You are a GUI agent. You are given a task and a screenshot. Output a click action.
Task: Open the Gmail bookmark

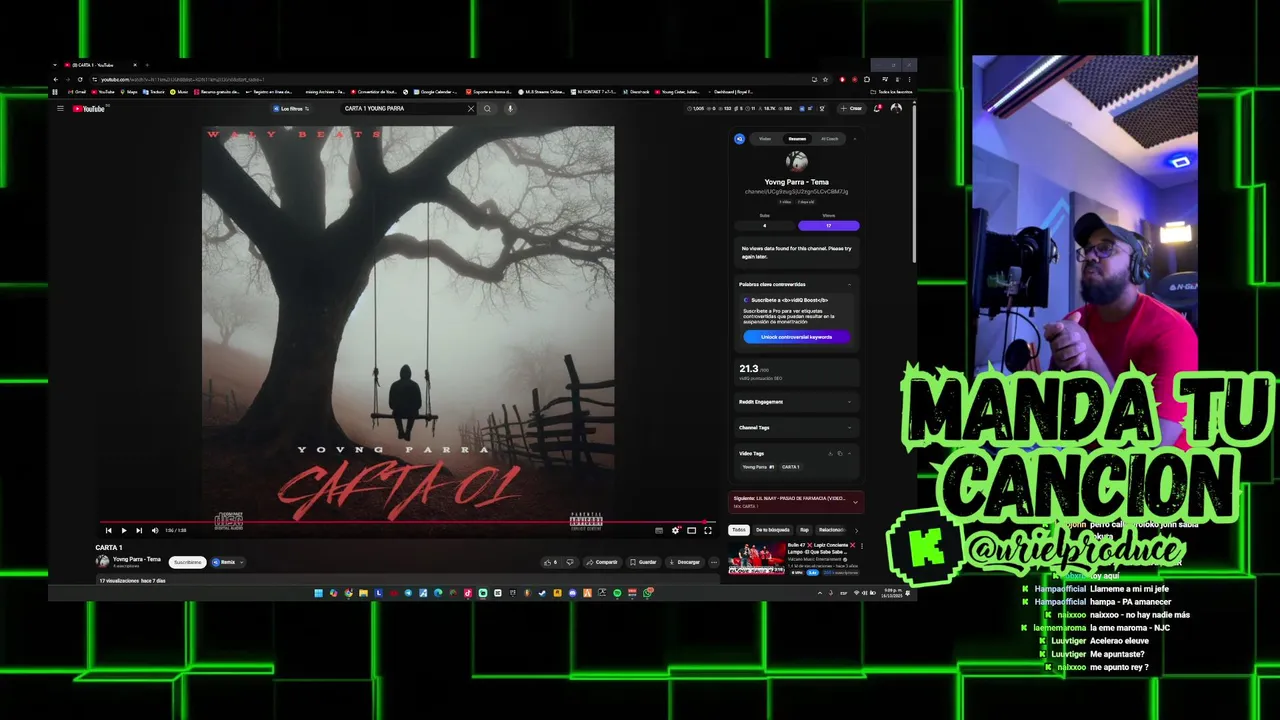[x=76, y=92]
